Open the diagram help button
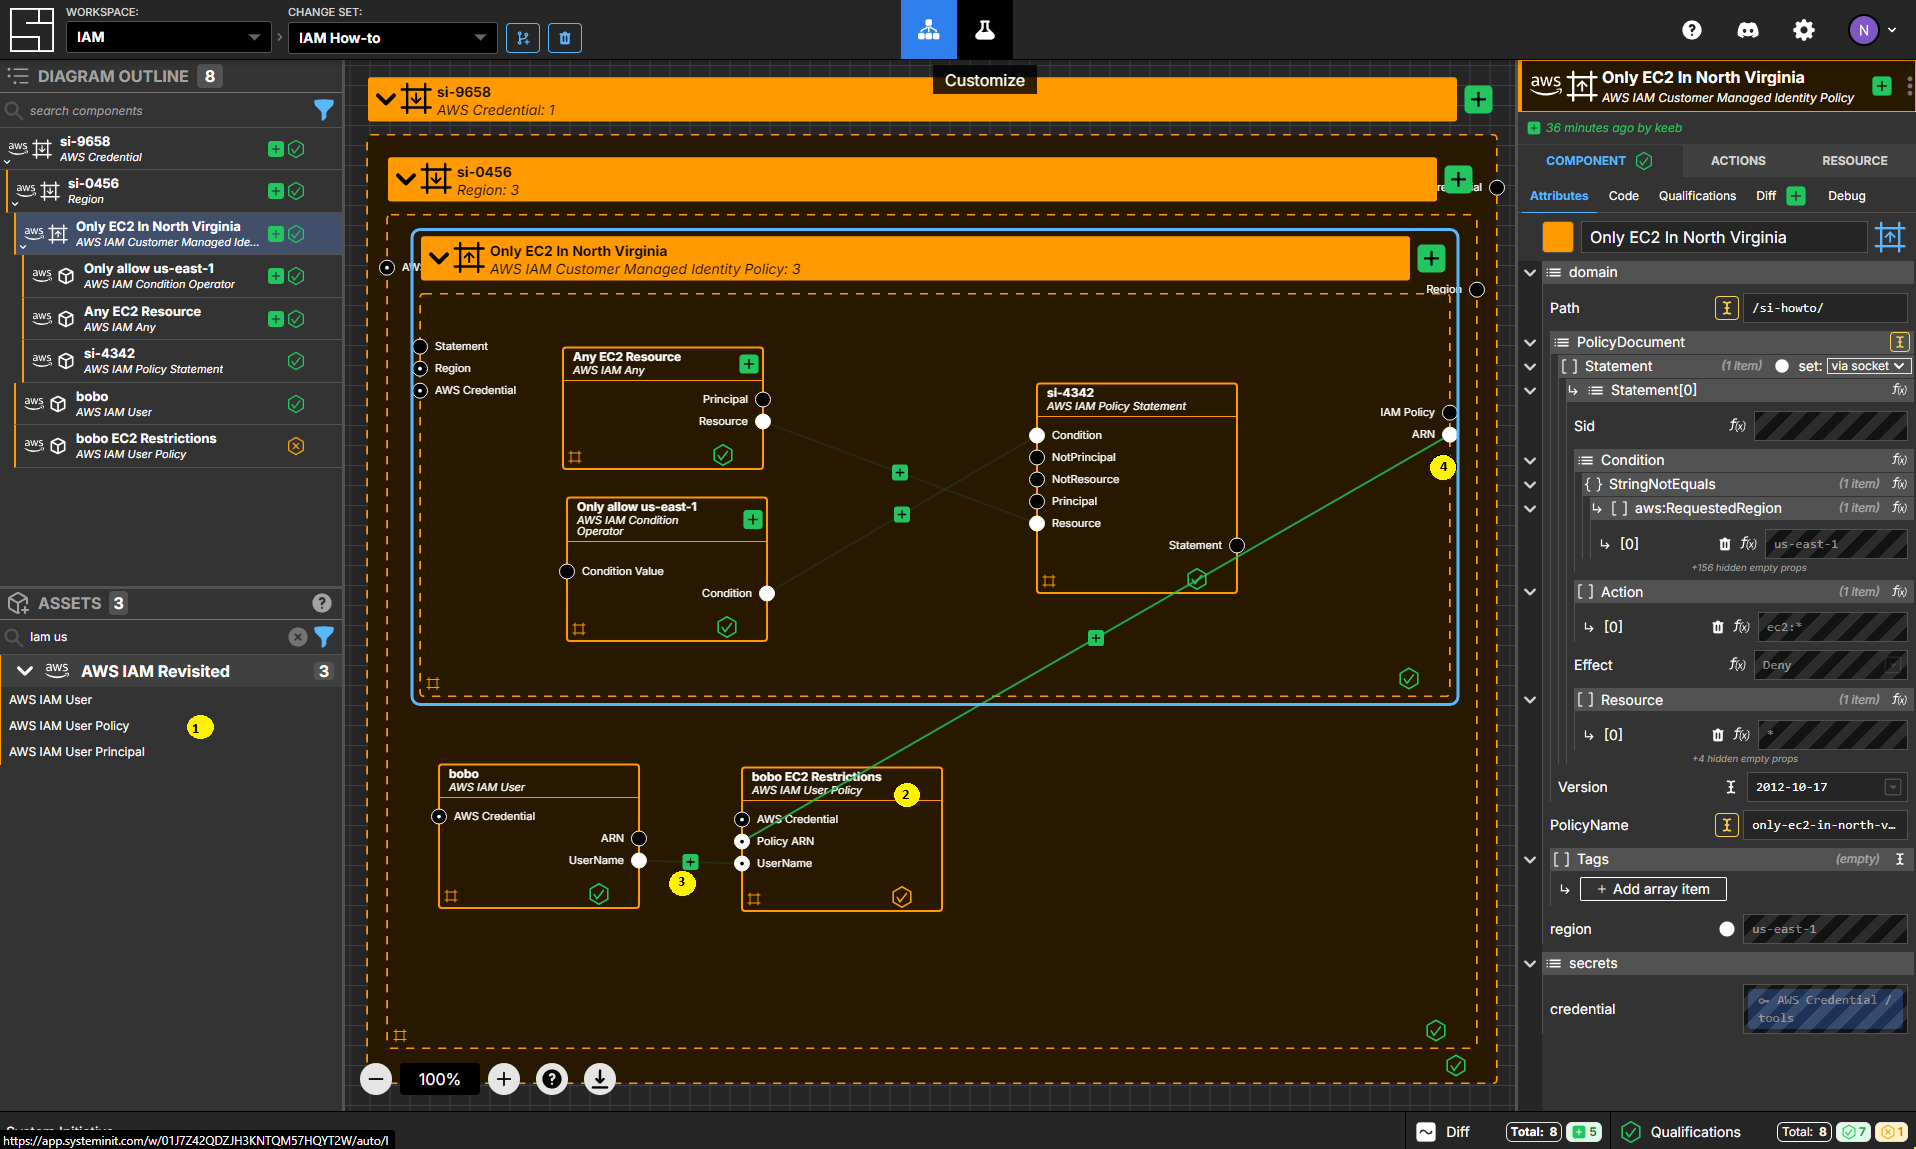 click(x=552, y=1079)
